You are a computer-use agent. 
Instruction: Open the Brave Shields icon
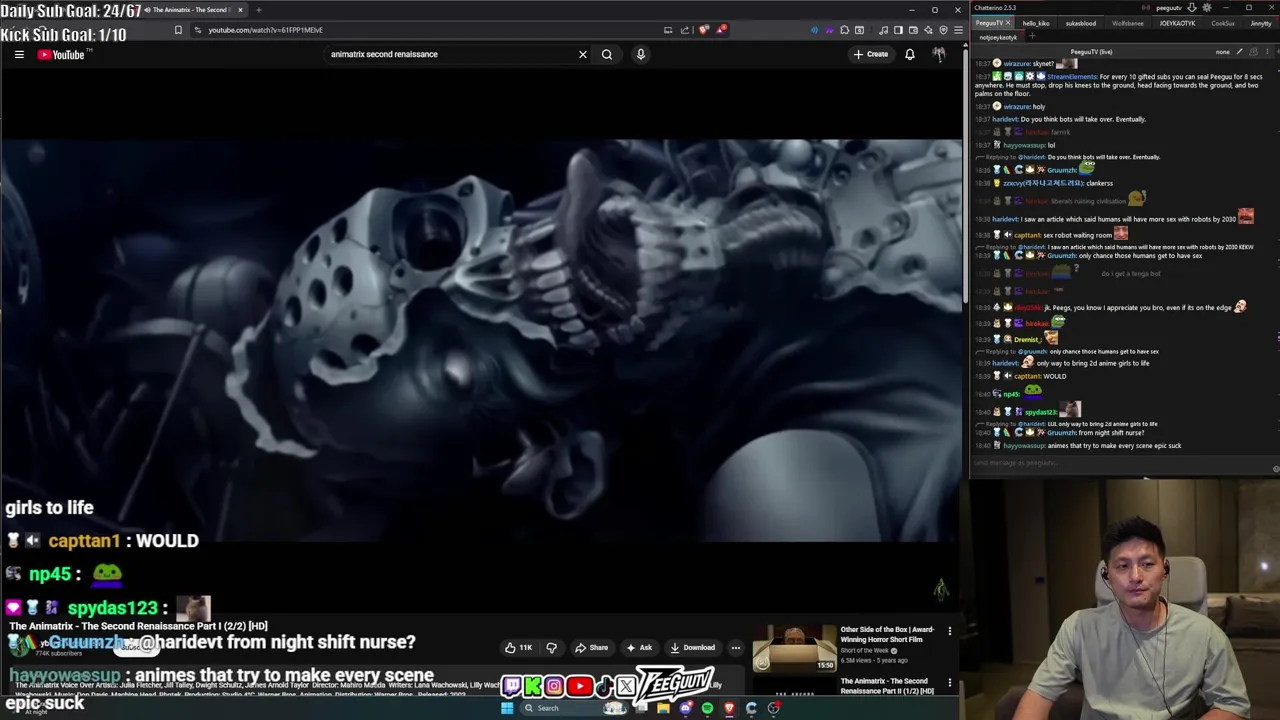pyautogui.click(x=704, y=30)
